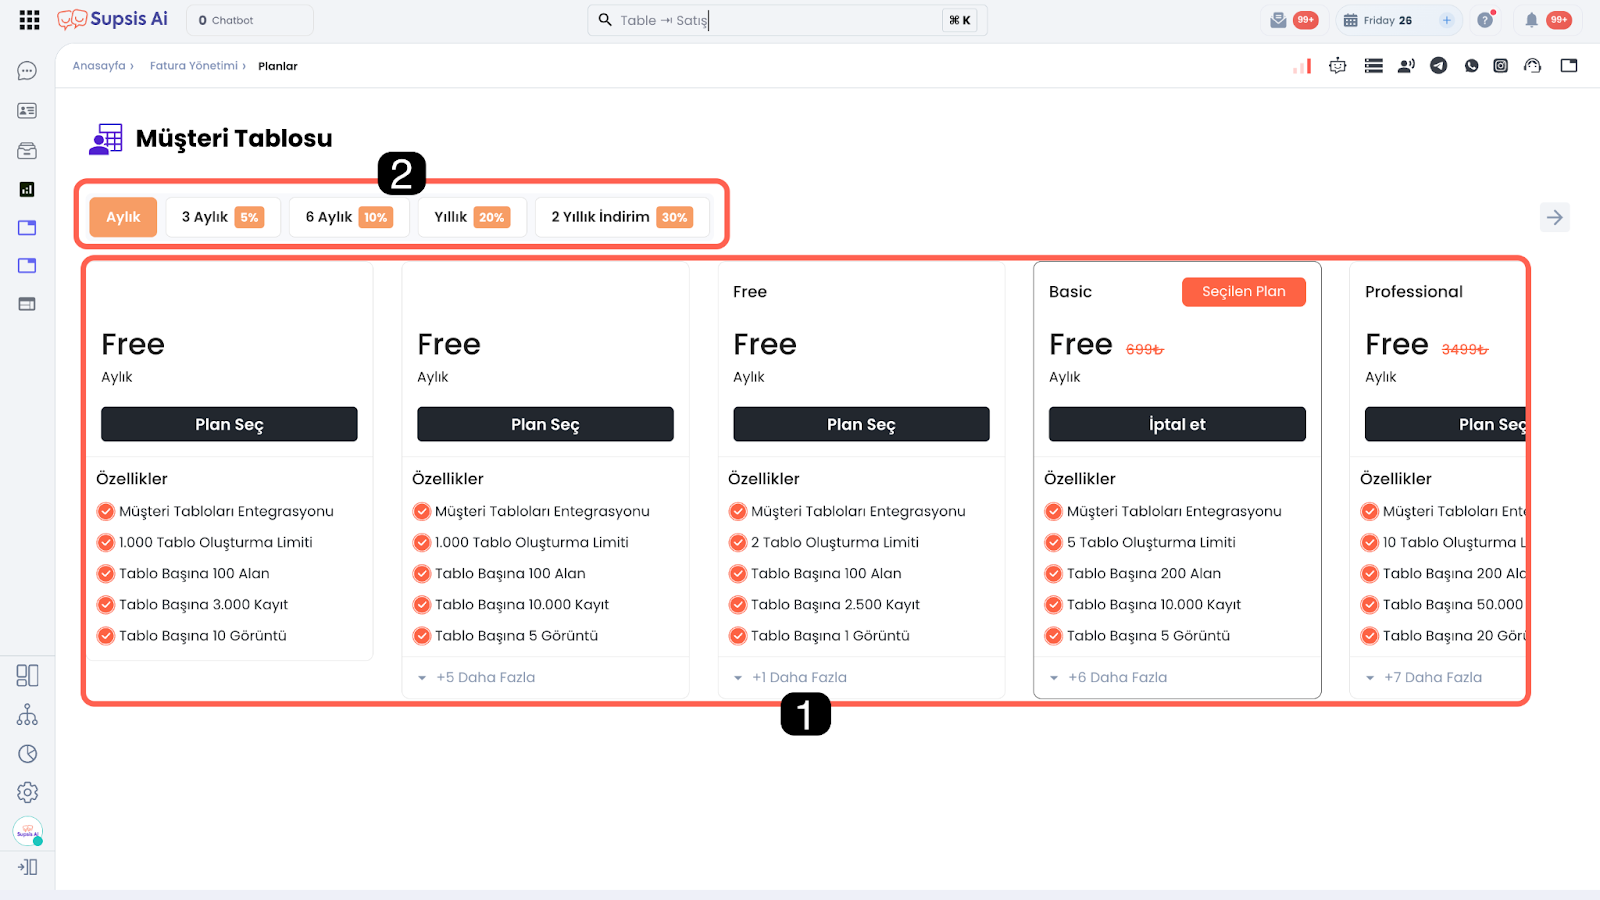Click the chatbot robot icon
The image size is (1600, 900).
pos(1337,66)
